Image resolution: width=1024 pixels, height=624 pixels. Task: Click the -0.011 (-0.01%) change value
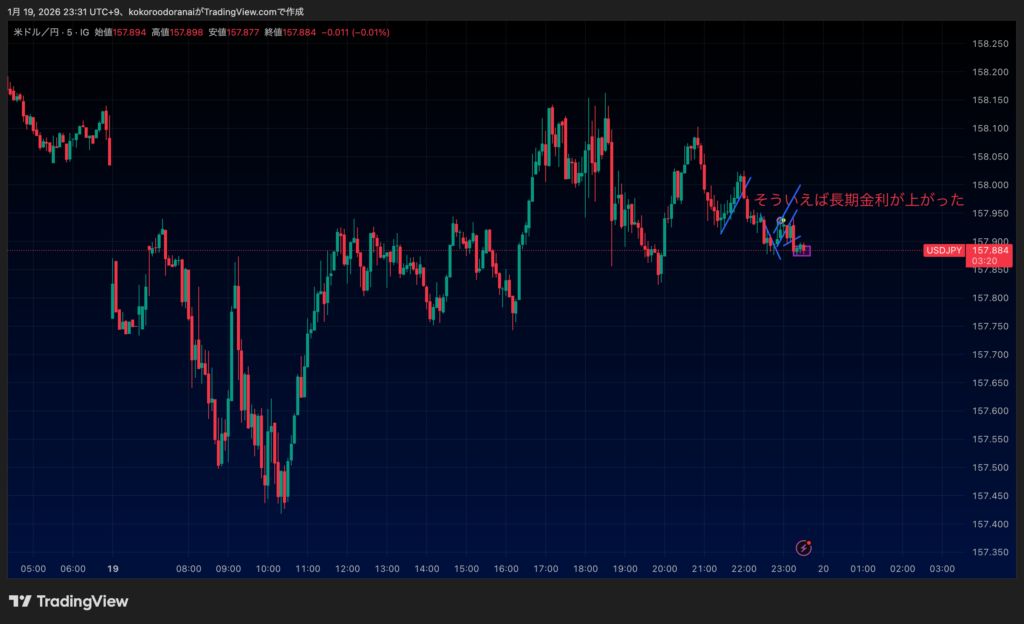pyautogui.click(x=356, y=32)
